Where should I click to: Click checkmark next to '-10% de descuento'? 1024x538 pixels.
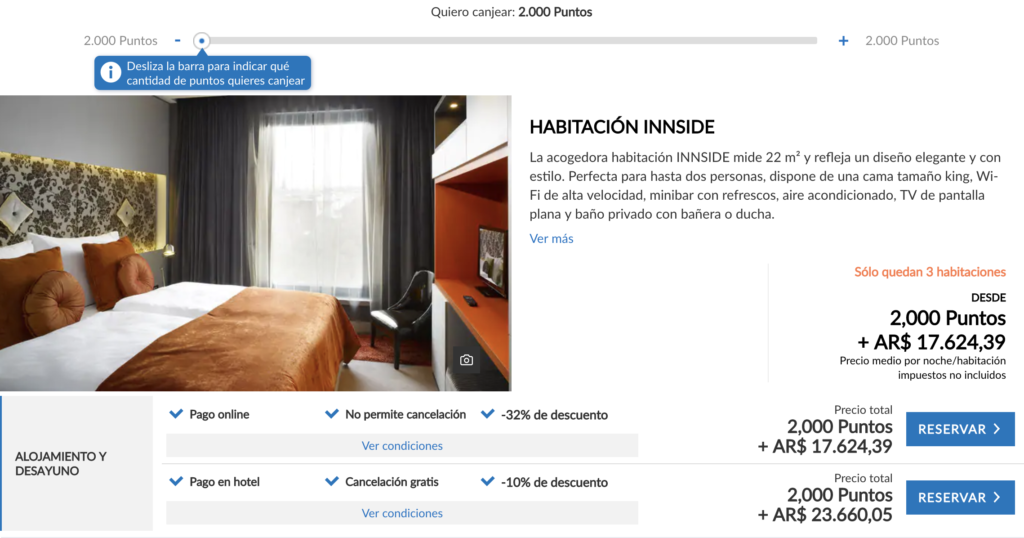pos(487,482)
